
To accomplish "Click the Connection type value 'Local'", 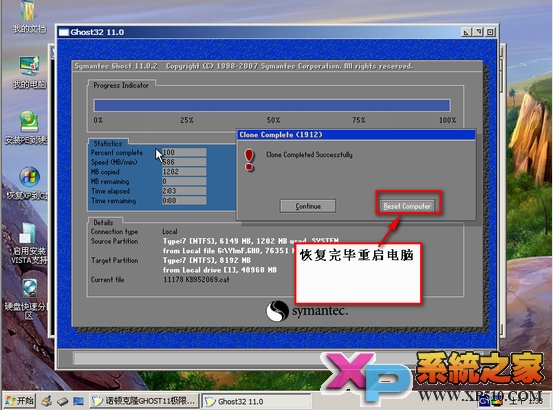I will point(170,232).
